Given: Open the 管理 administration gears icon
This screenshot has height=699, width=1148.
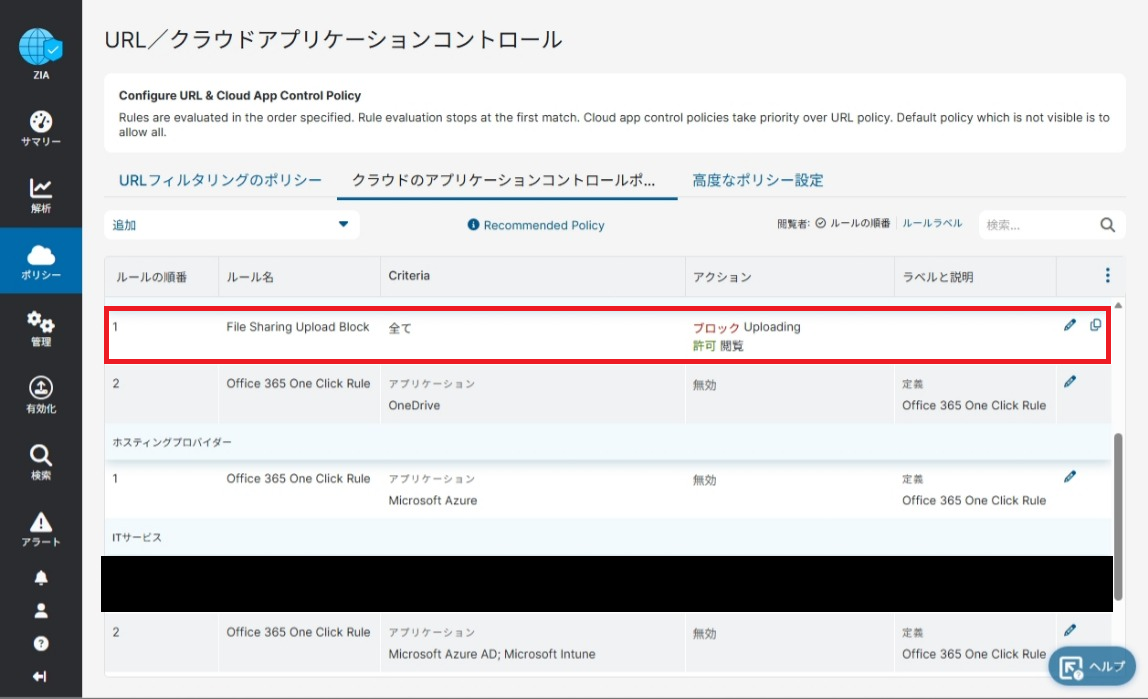Looking at the screenshot, I should 41,322.
